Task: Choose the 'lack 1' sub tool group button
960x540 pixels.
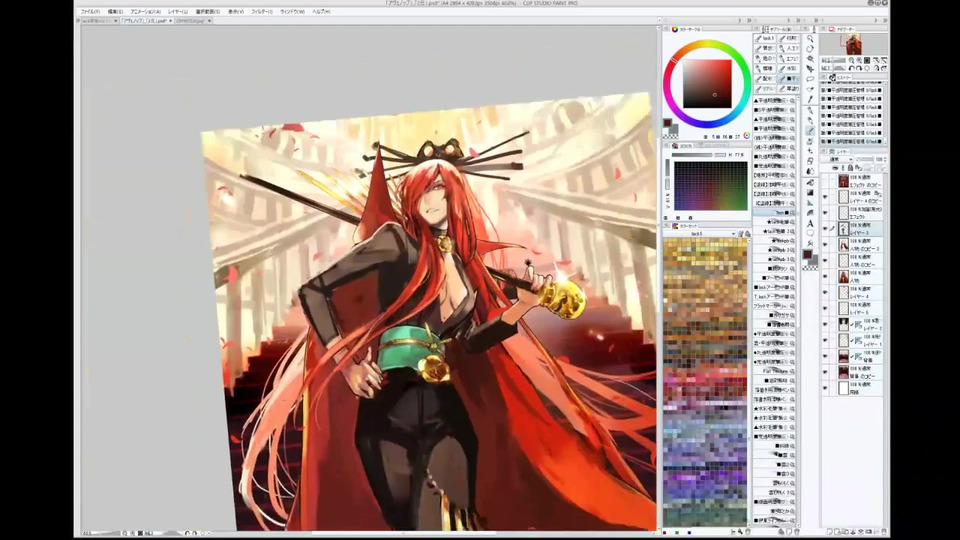Action: click(765, 38)
